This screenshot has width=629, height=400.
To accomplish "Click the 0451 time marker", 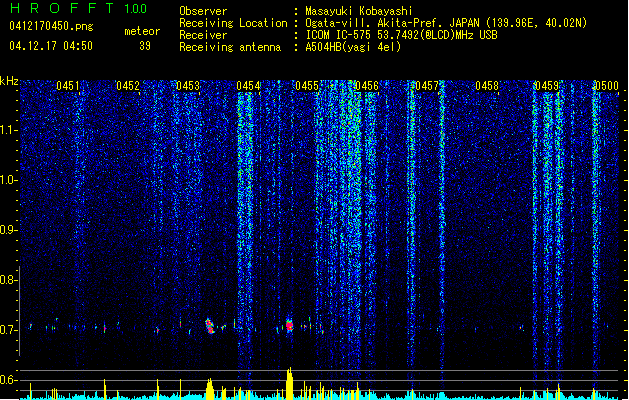I will pyautogui.click(x=68, y=86).
